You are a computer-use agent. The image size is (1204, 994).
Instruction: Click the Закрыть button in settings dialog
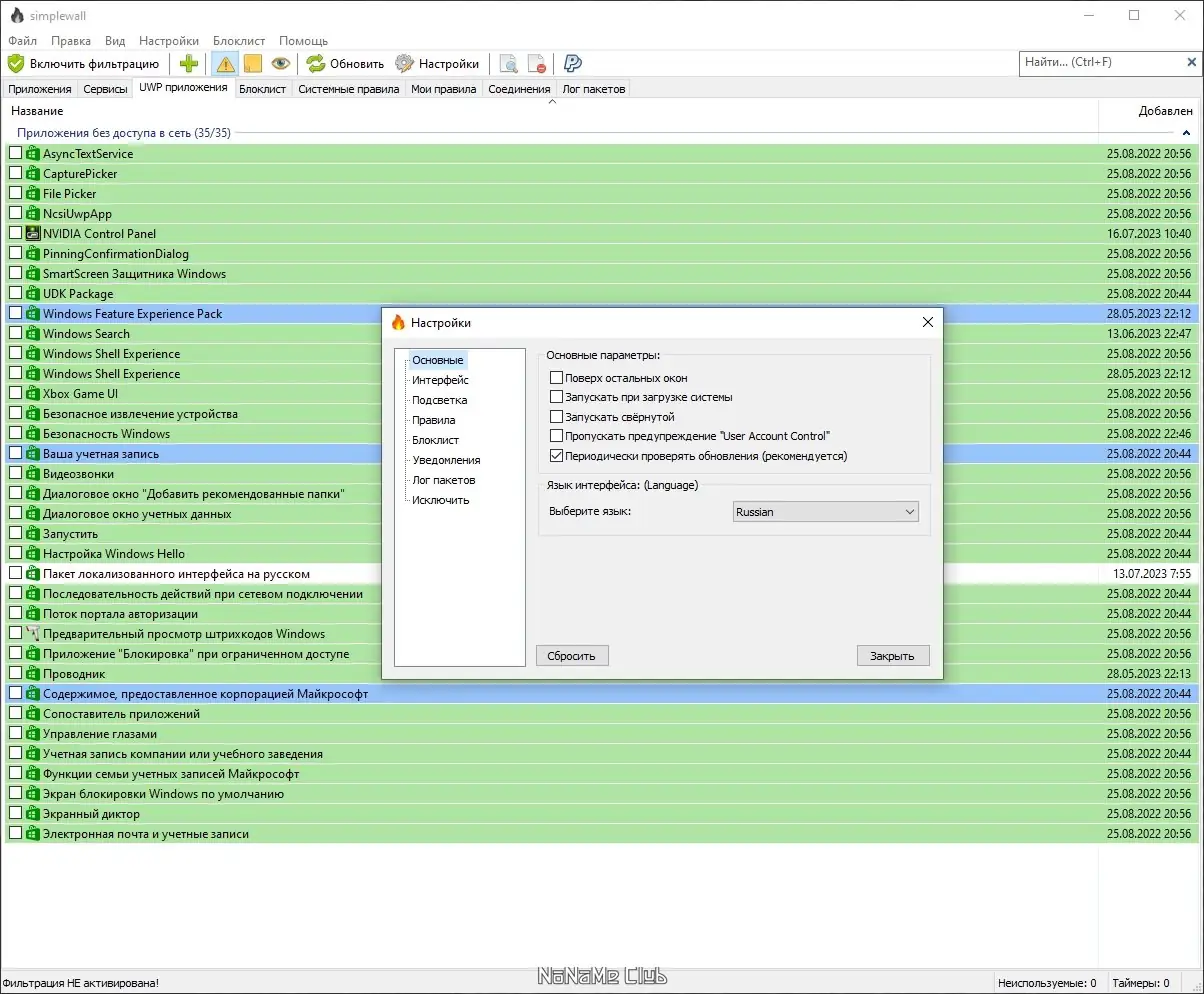click(x=892, y=656)
